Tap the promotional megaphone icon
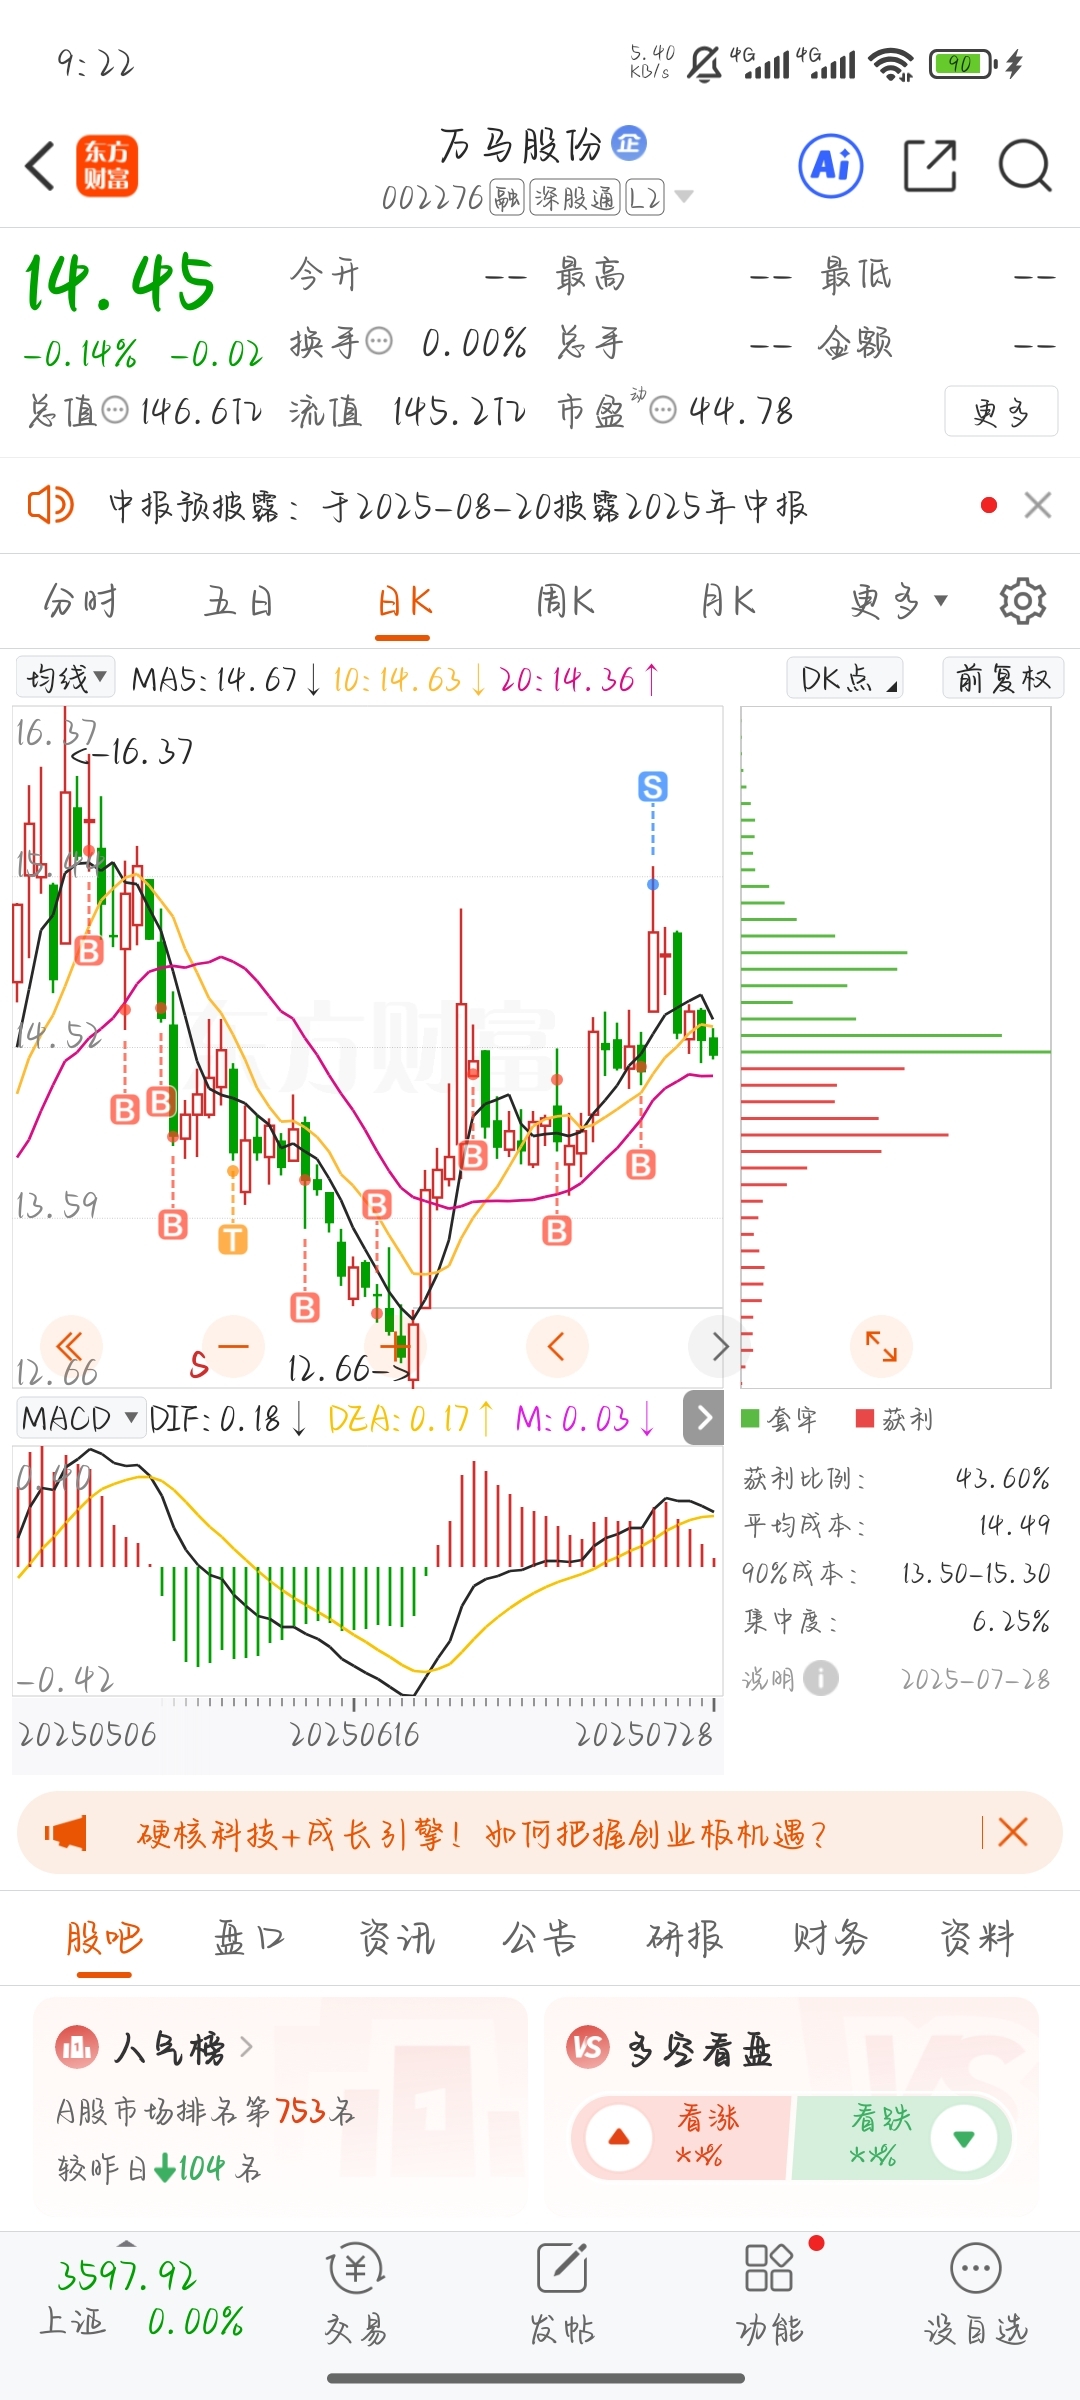 tap(66, 1833)
